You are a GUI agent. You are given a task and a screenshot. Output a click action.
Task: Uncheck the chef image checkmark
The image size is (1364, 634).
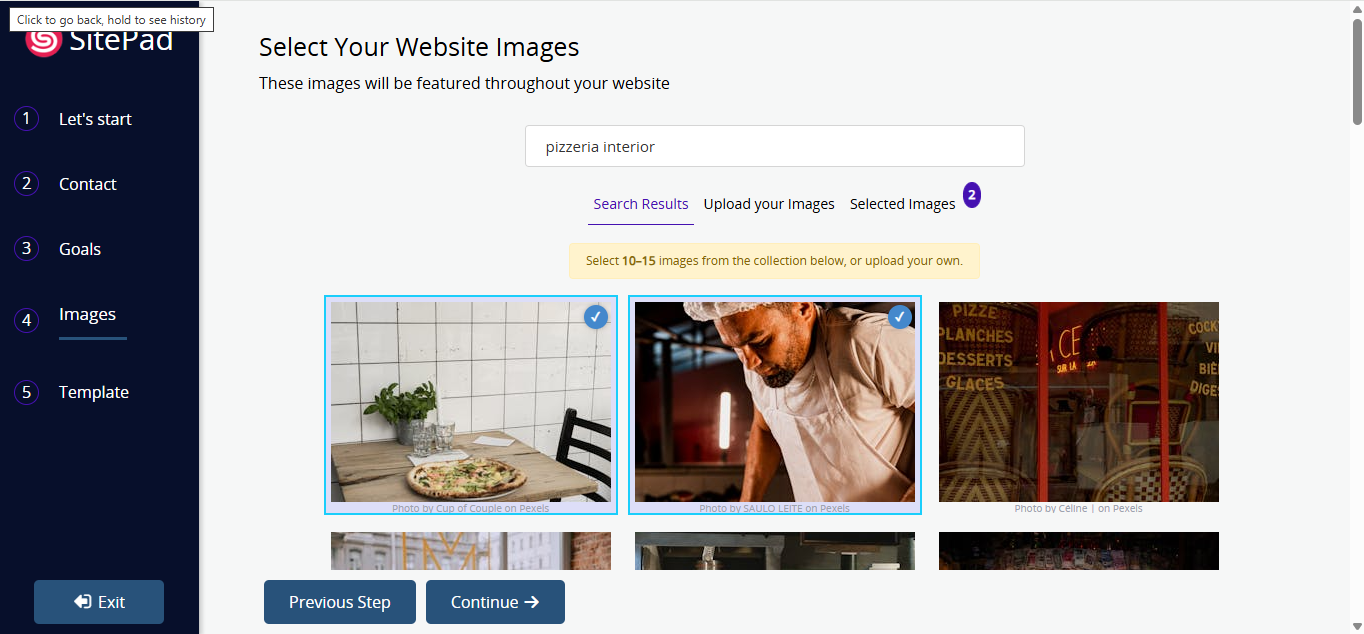[900, 317]
